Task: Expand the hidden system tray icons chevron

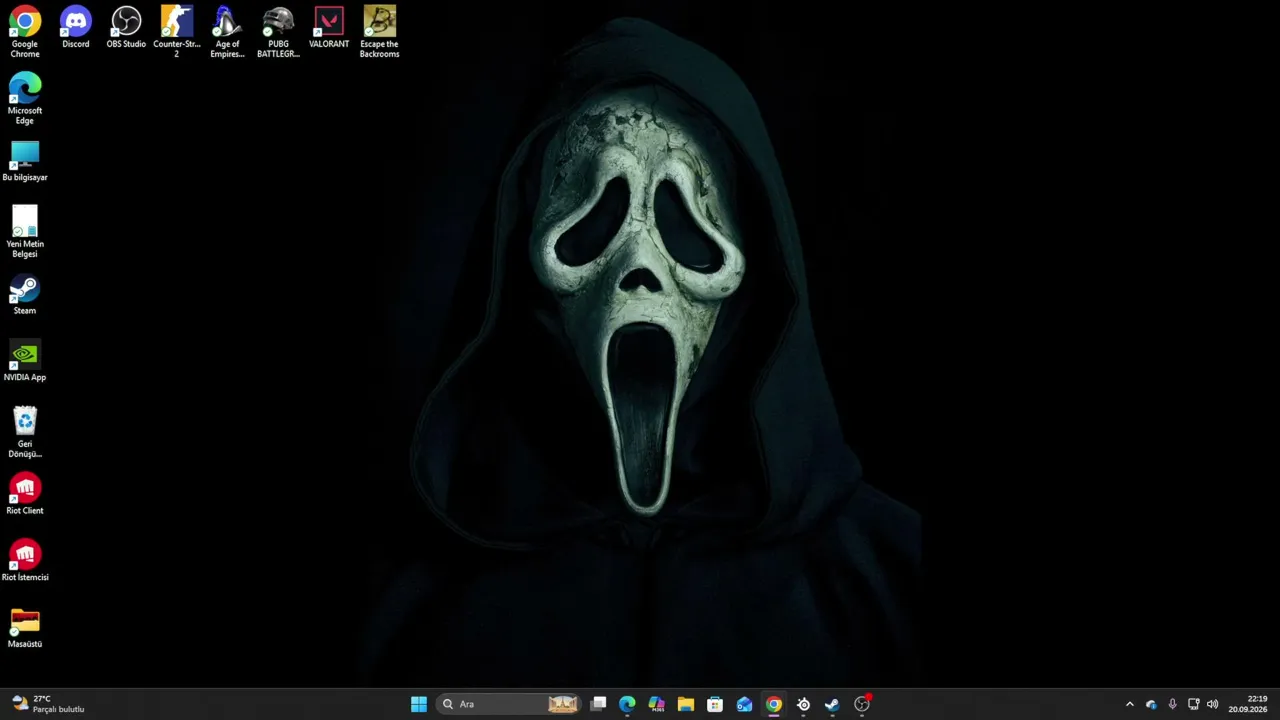Action: (1130, 704)
